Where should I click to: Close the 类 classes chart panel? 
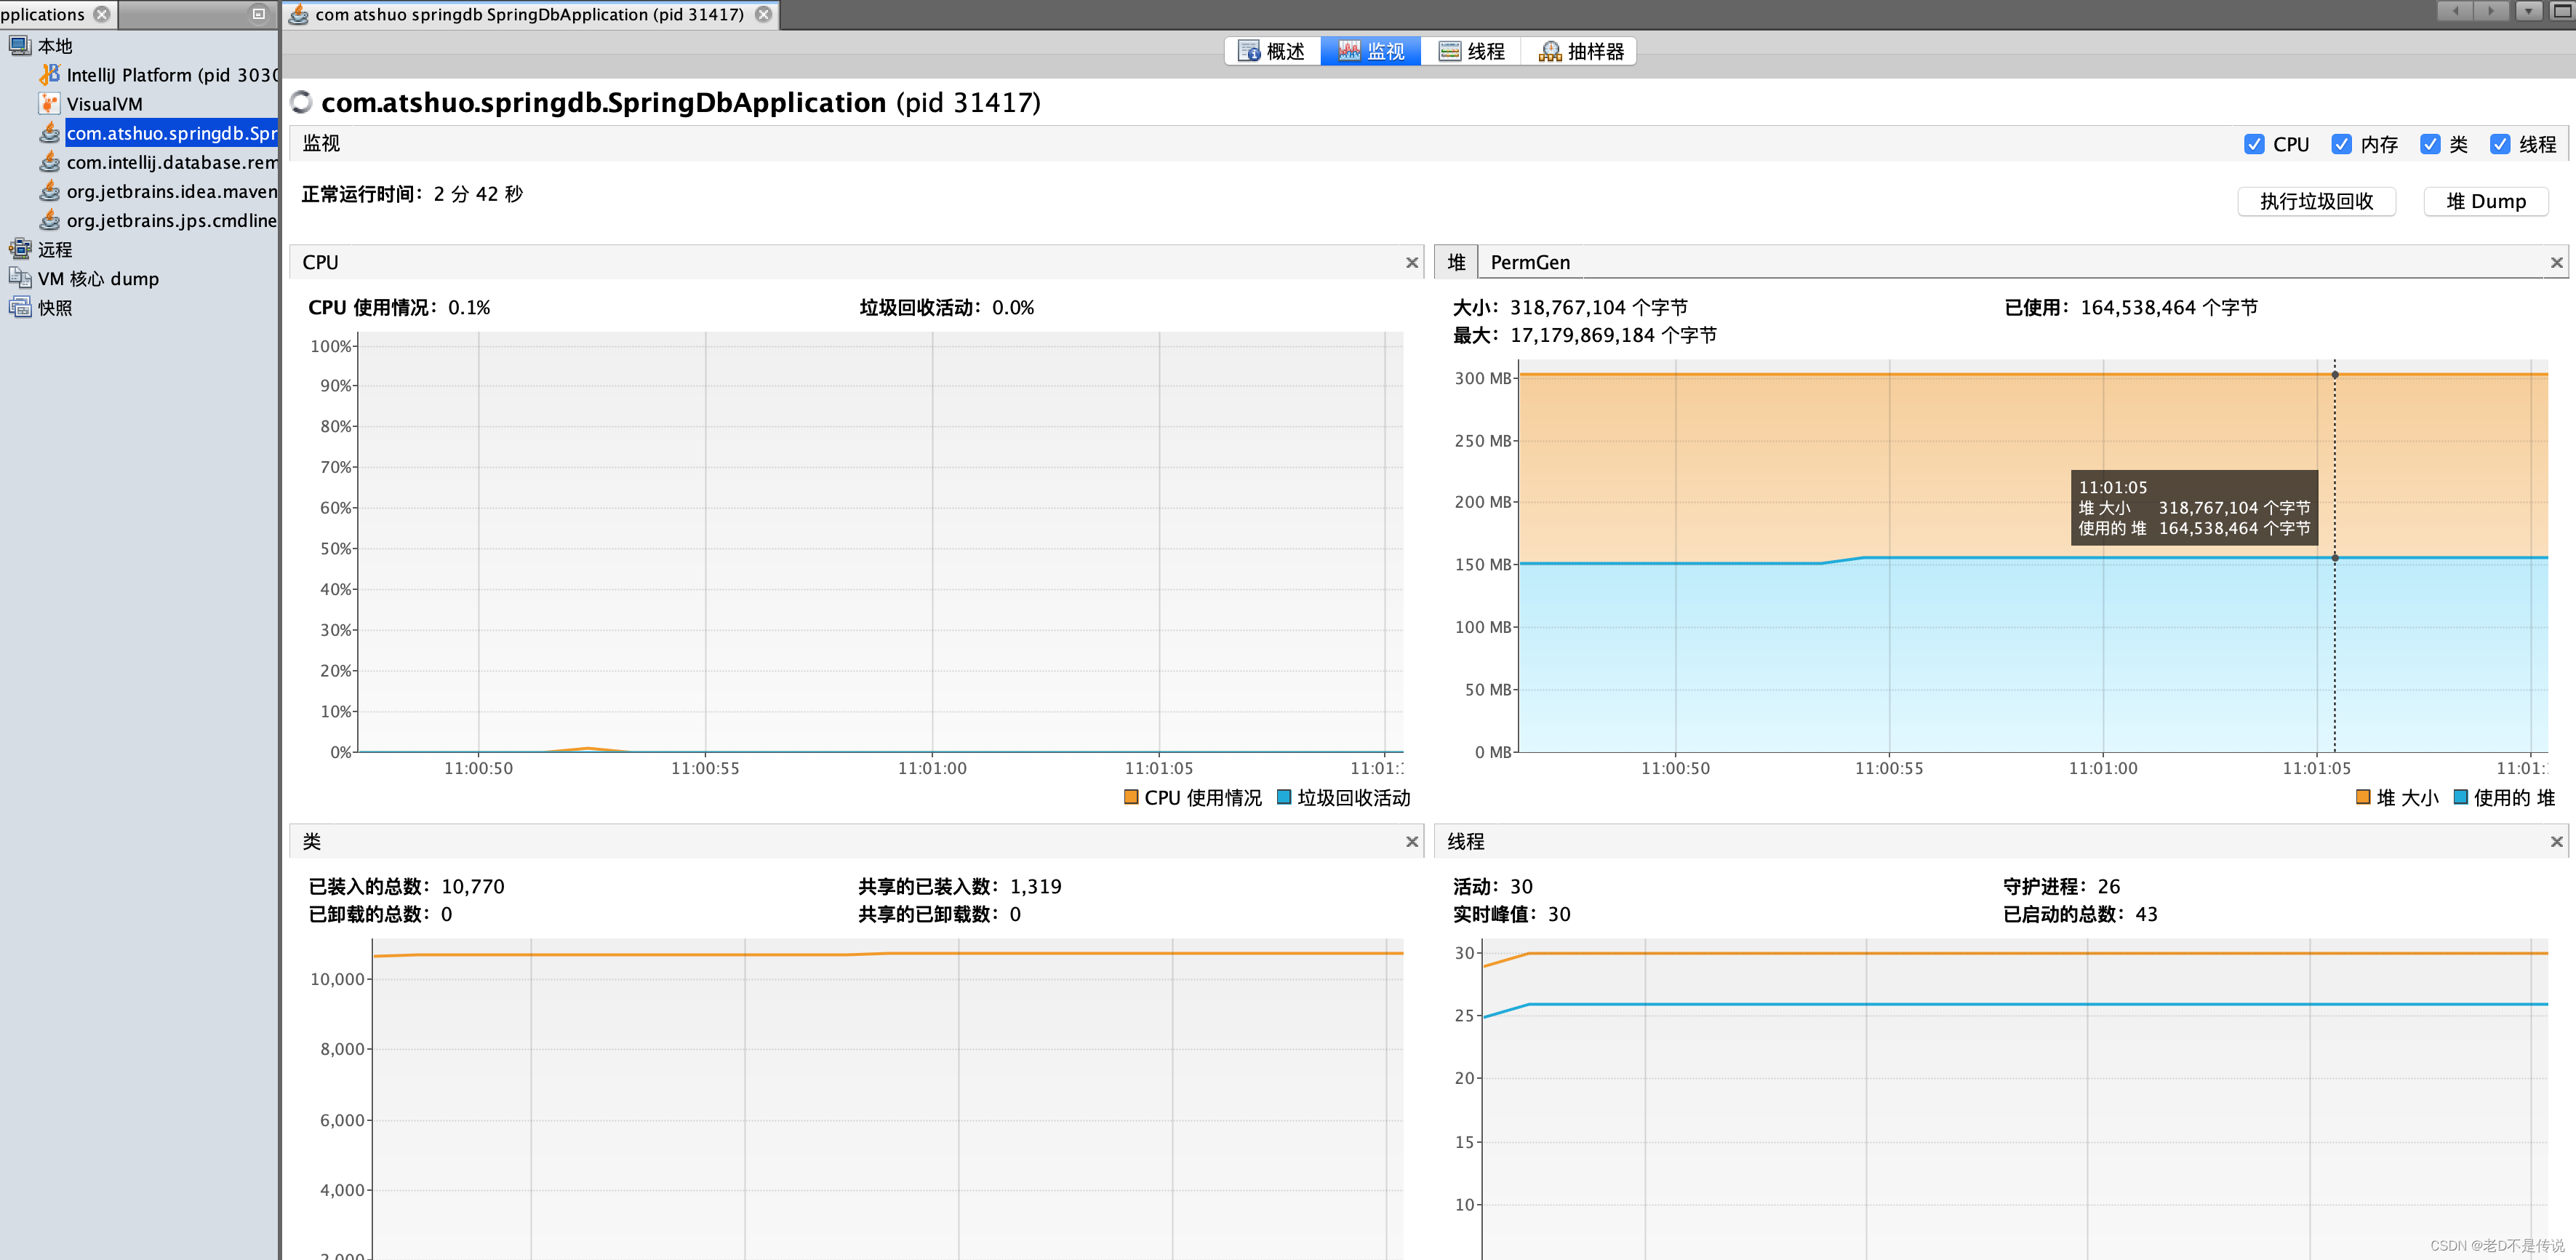click(1412, 842)
